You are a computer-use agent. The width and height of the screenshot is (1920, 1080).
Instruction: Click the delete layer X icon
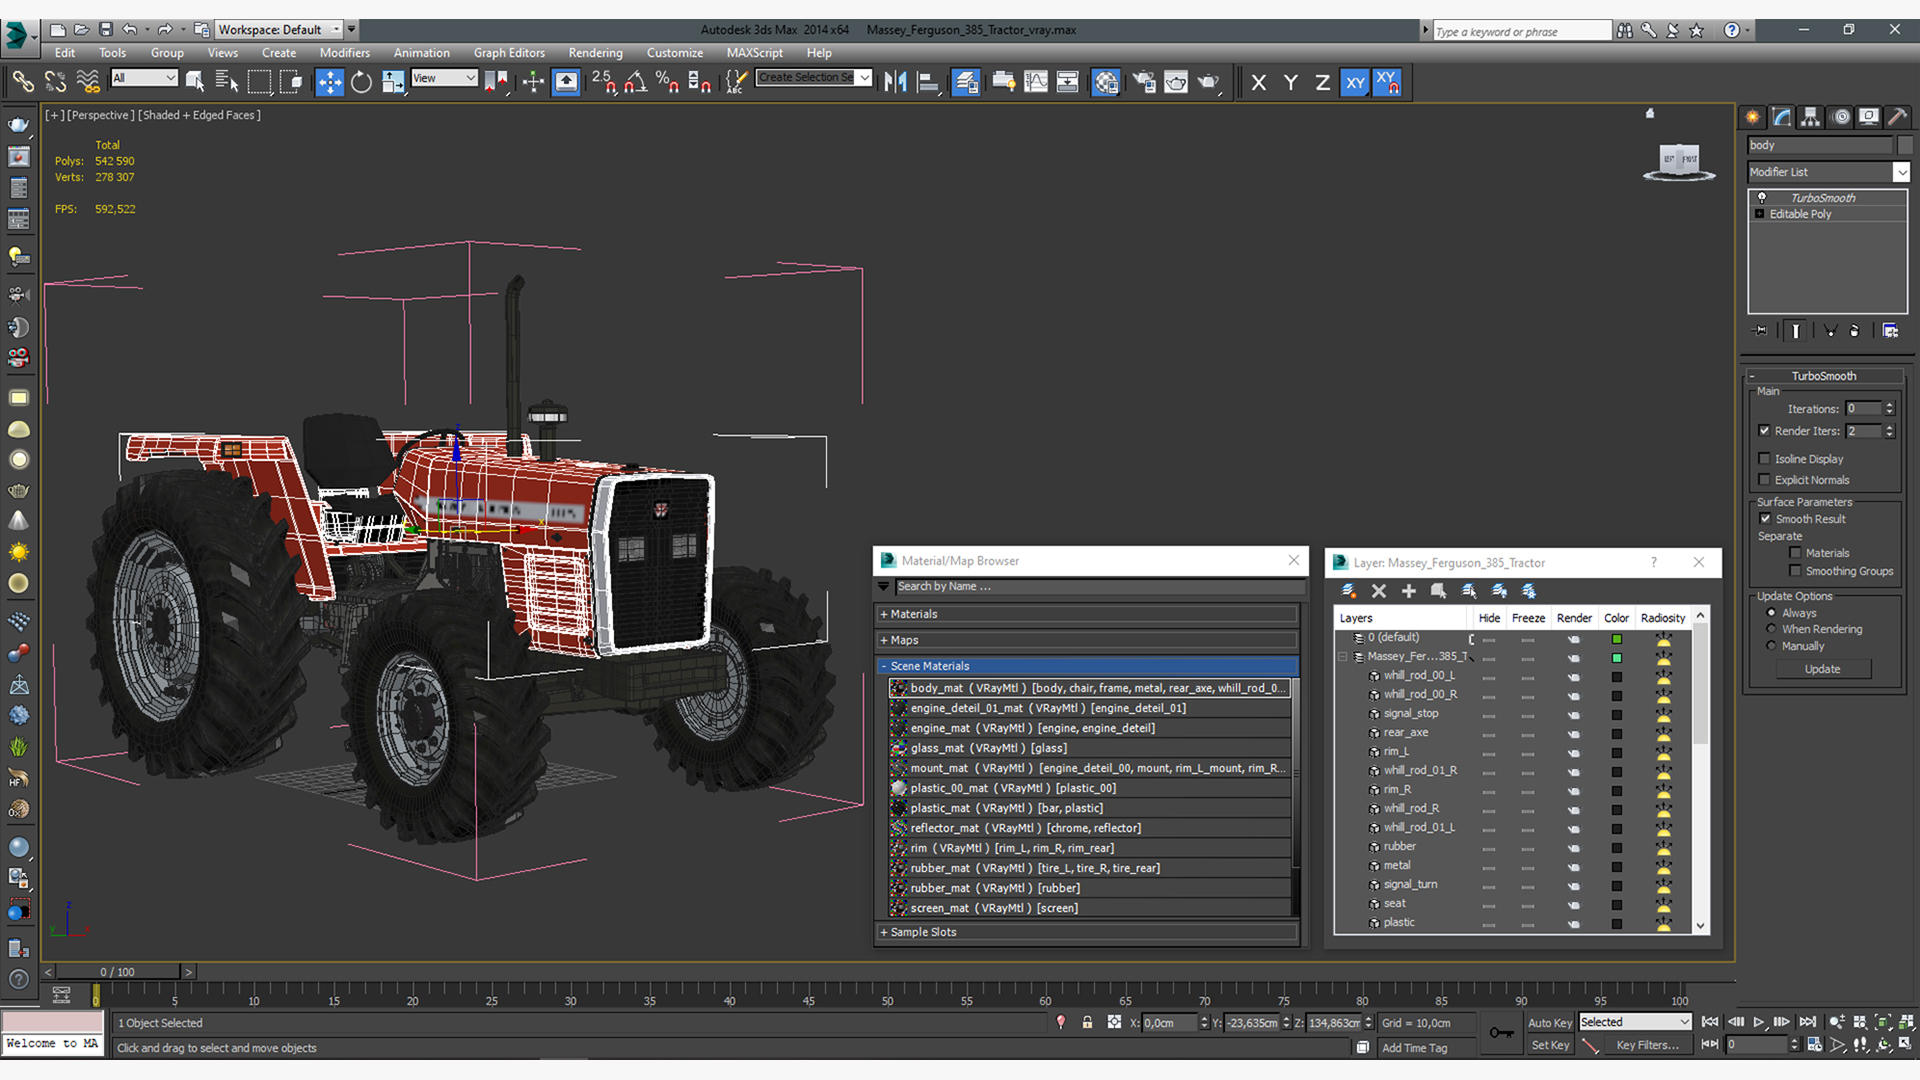click(1378, 591)
